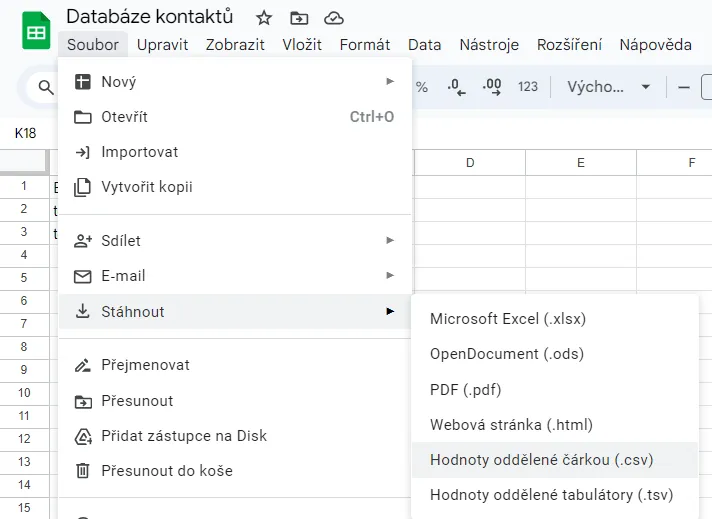This screenshot has height=519, width=712.
Task: Click the move to folder icon
Action: (x=299, y=18)
